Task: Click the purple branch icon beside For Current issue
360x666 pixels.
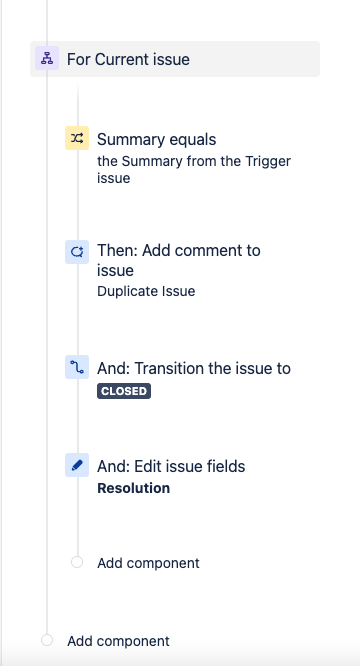Action: coord(47,58)
